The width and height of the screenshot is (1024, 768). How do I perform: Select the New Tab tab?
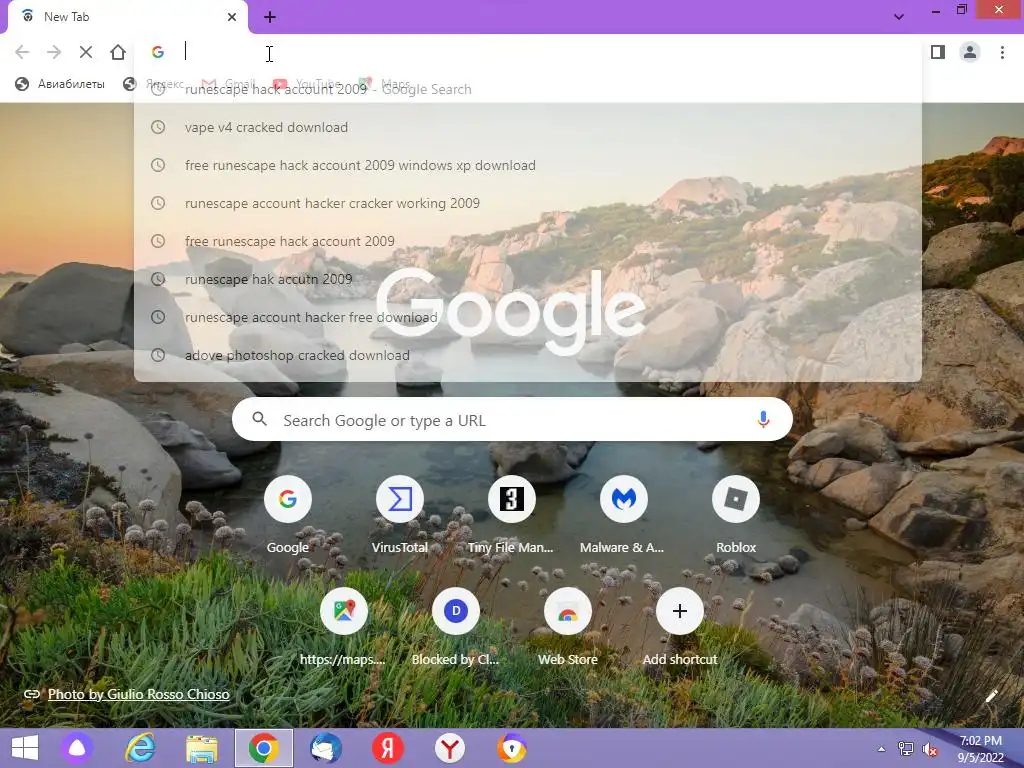pyautogui.click(x=127, y=17)
